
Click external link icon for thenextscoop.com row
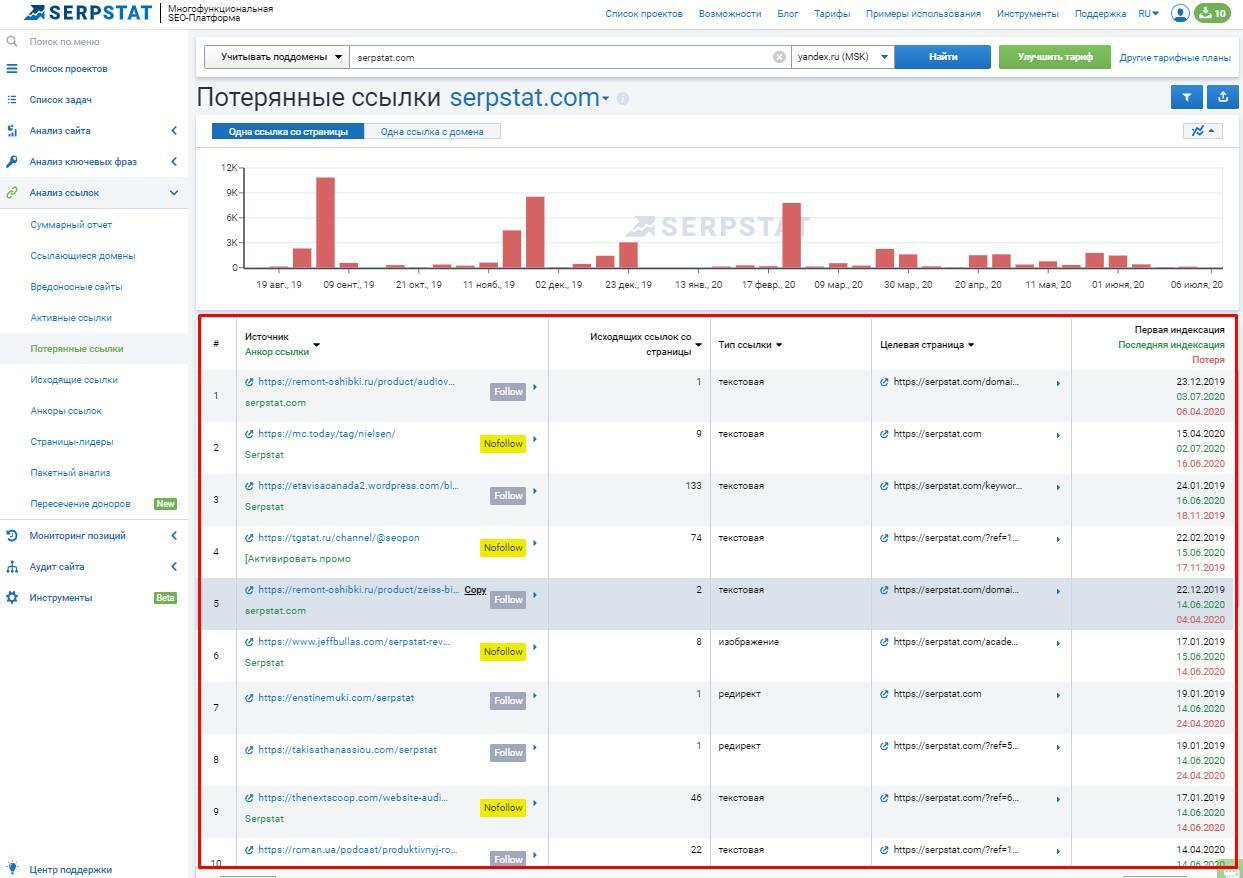[x=250, y=798]
